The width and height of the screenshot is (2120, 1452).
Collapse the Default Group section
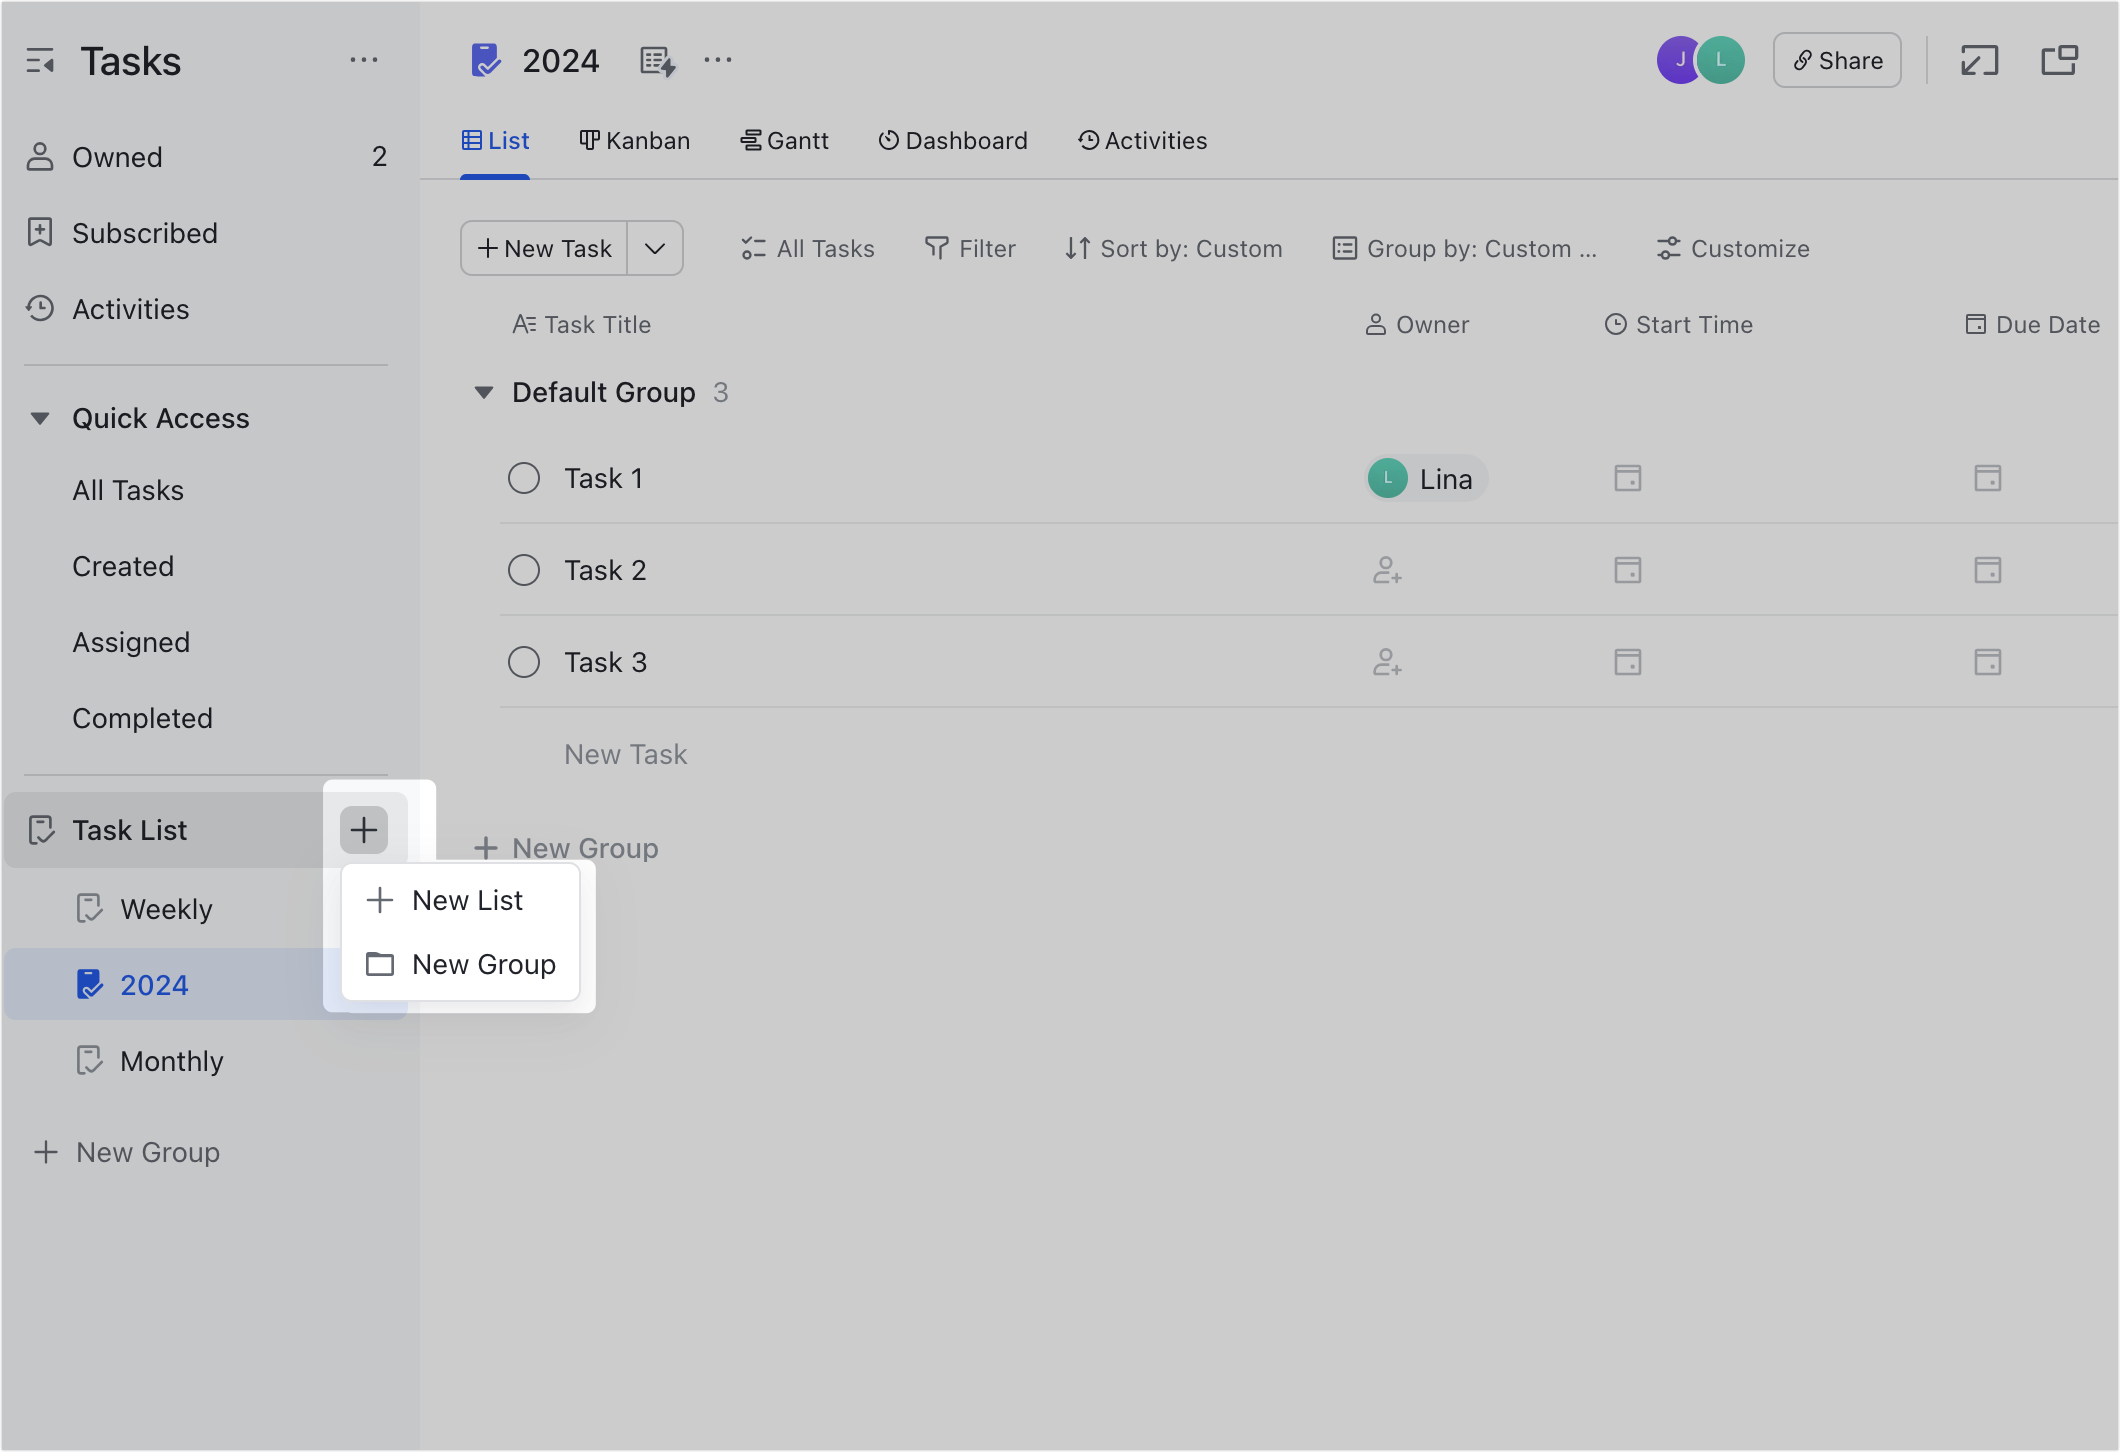coord(484,392)
